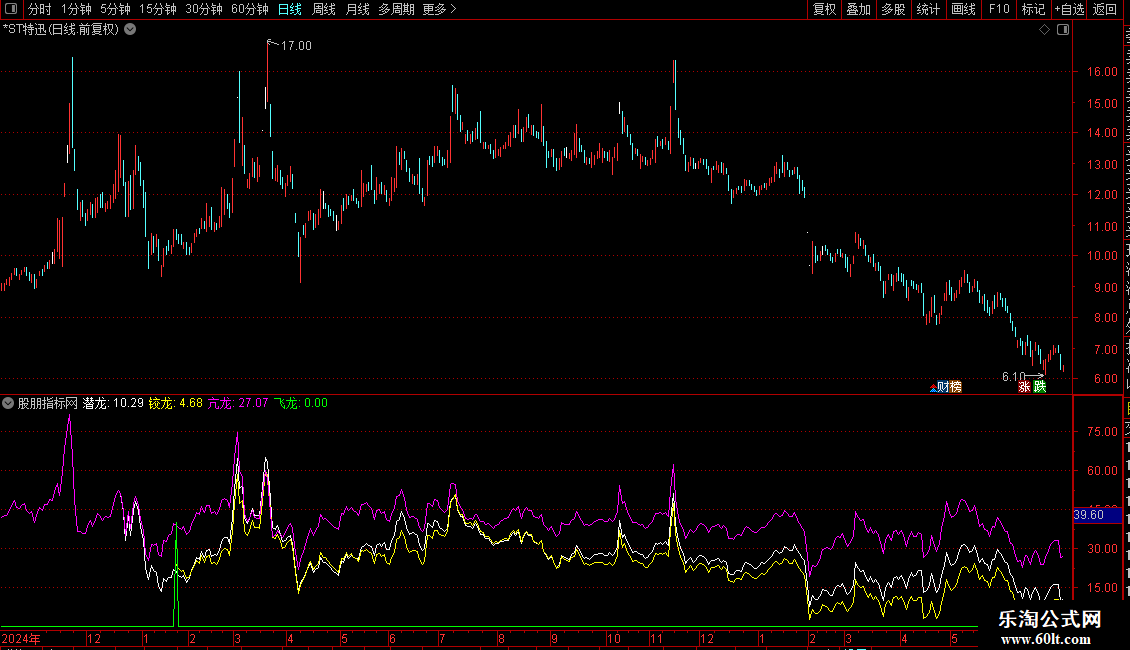The image size is (1130, 650).
Task: Toggle the right side panel icon
Action: point(1063,30)
